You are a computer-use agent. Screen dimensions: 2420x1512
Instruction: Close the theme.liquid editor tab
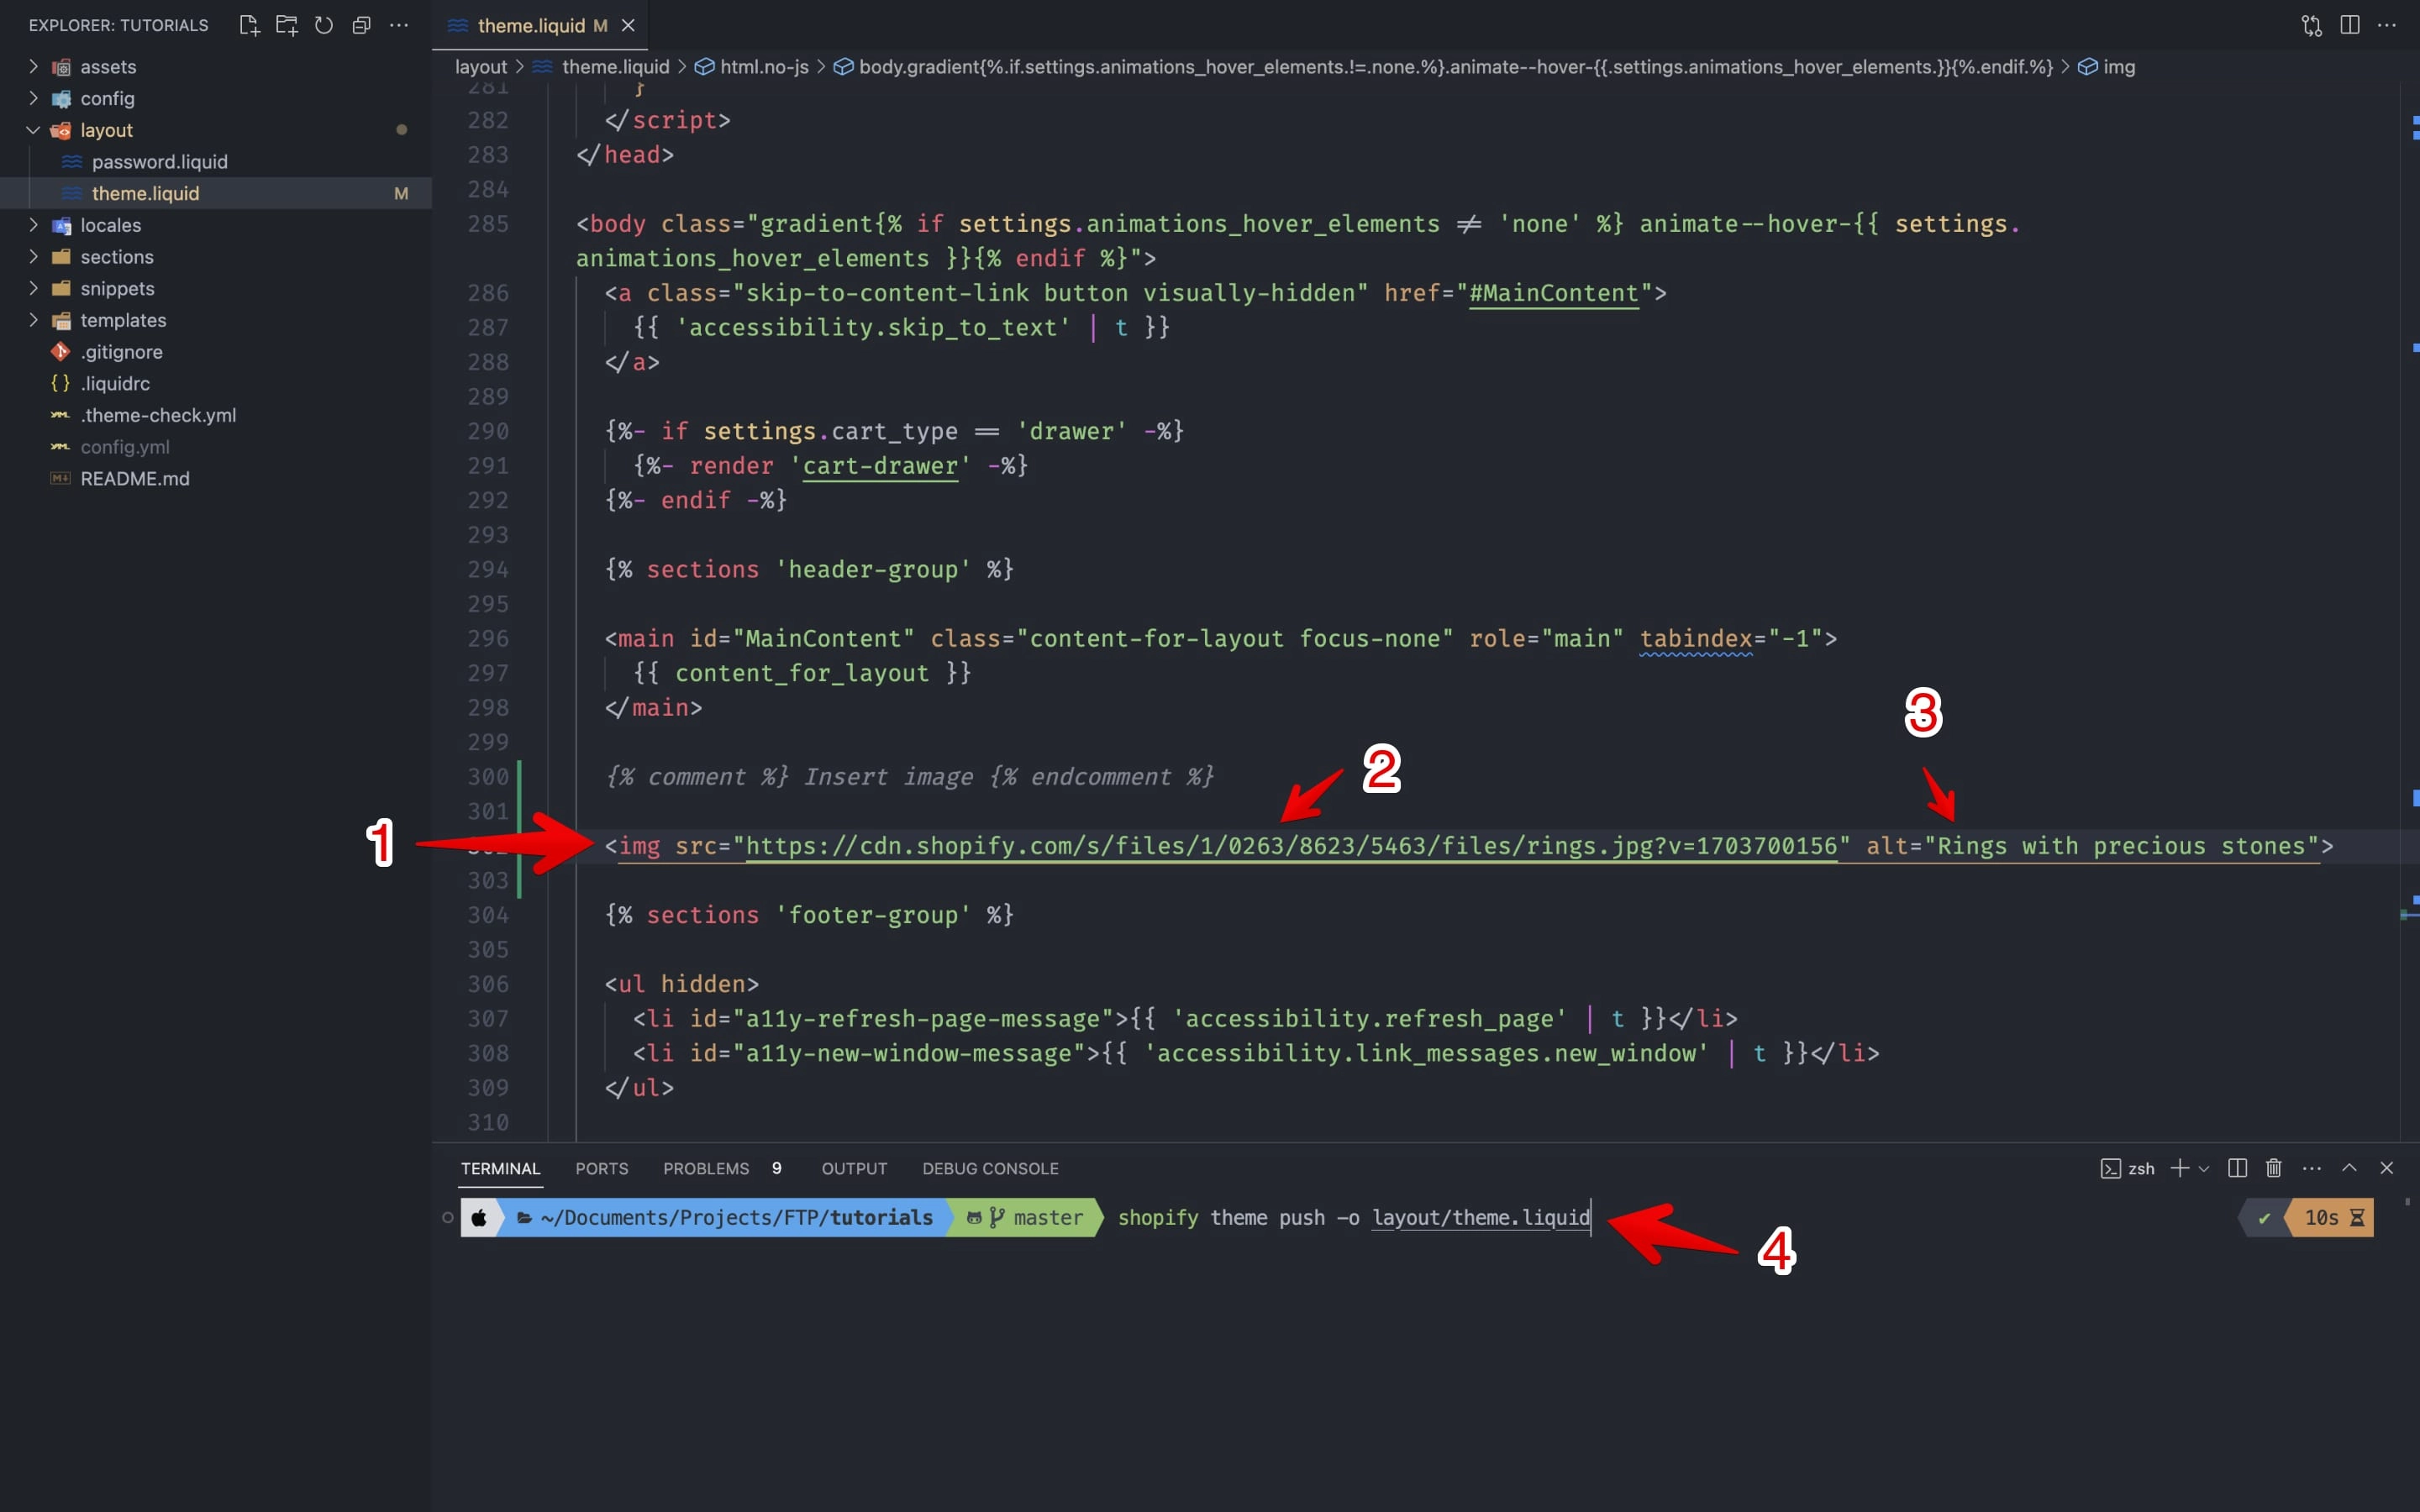point(628,25)
